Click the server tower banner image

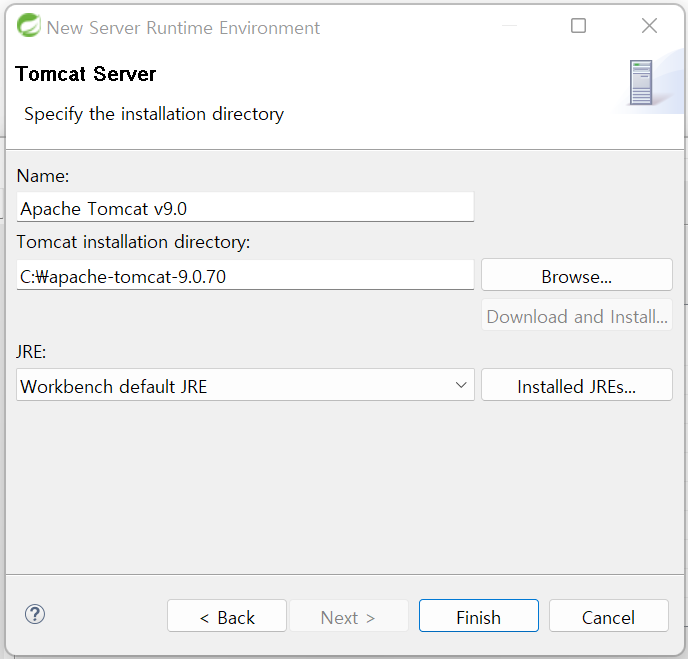point(641,82)
